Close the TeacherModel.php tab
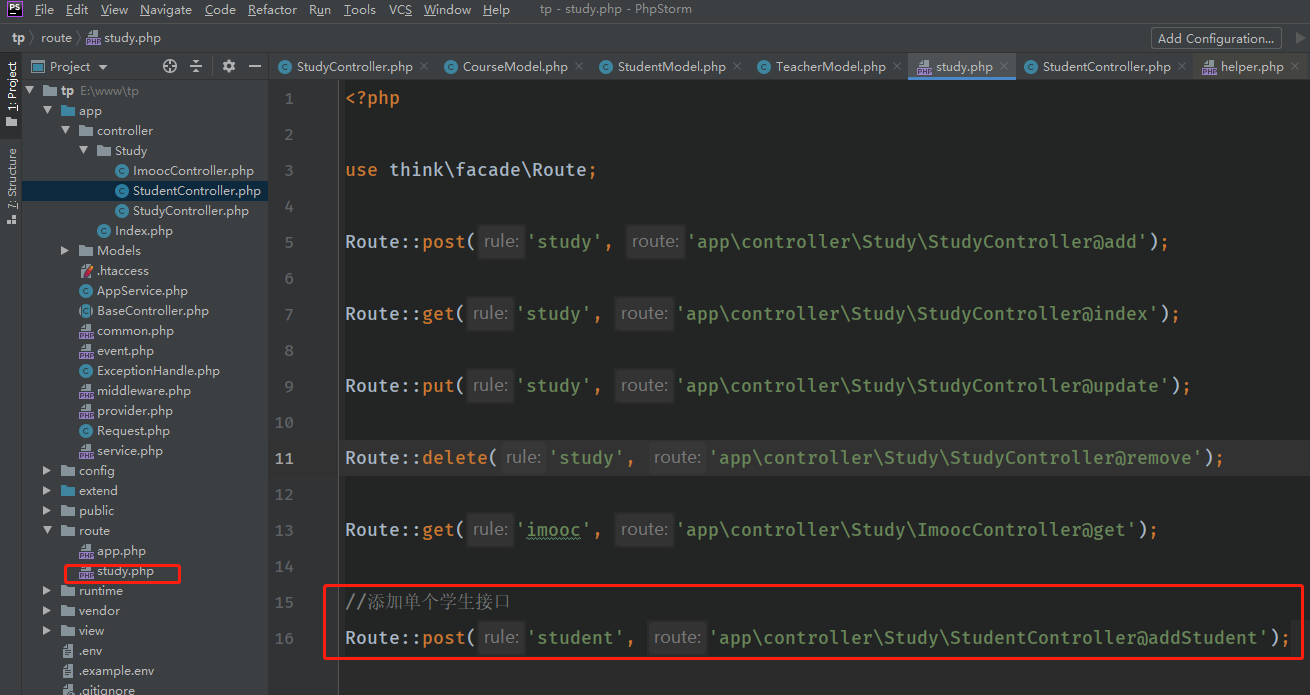Image resolution: width=1310 pixels, height=695 pixels. [897, 66]
